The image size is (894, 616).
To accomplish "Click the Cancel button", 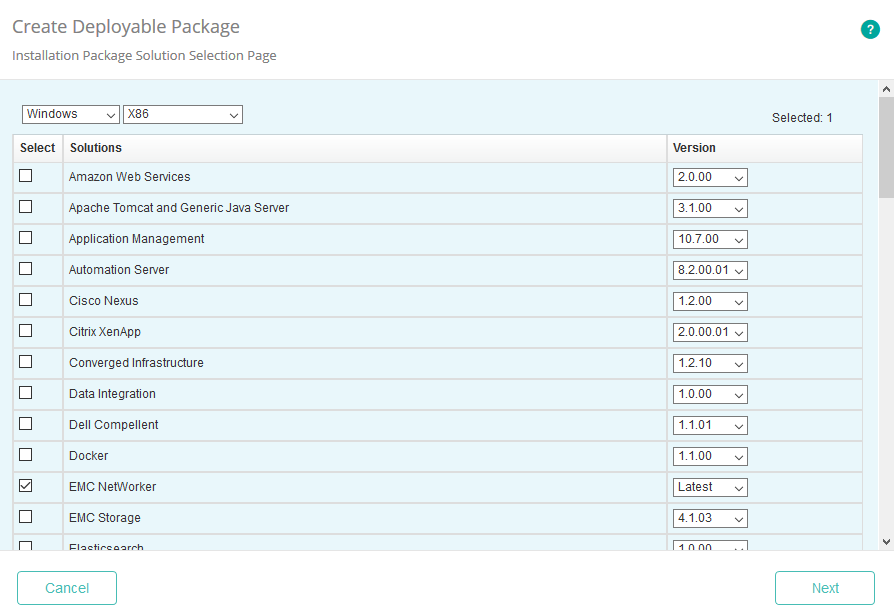I will click(x=66, y=588).
